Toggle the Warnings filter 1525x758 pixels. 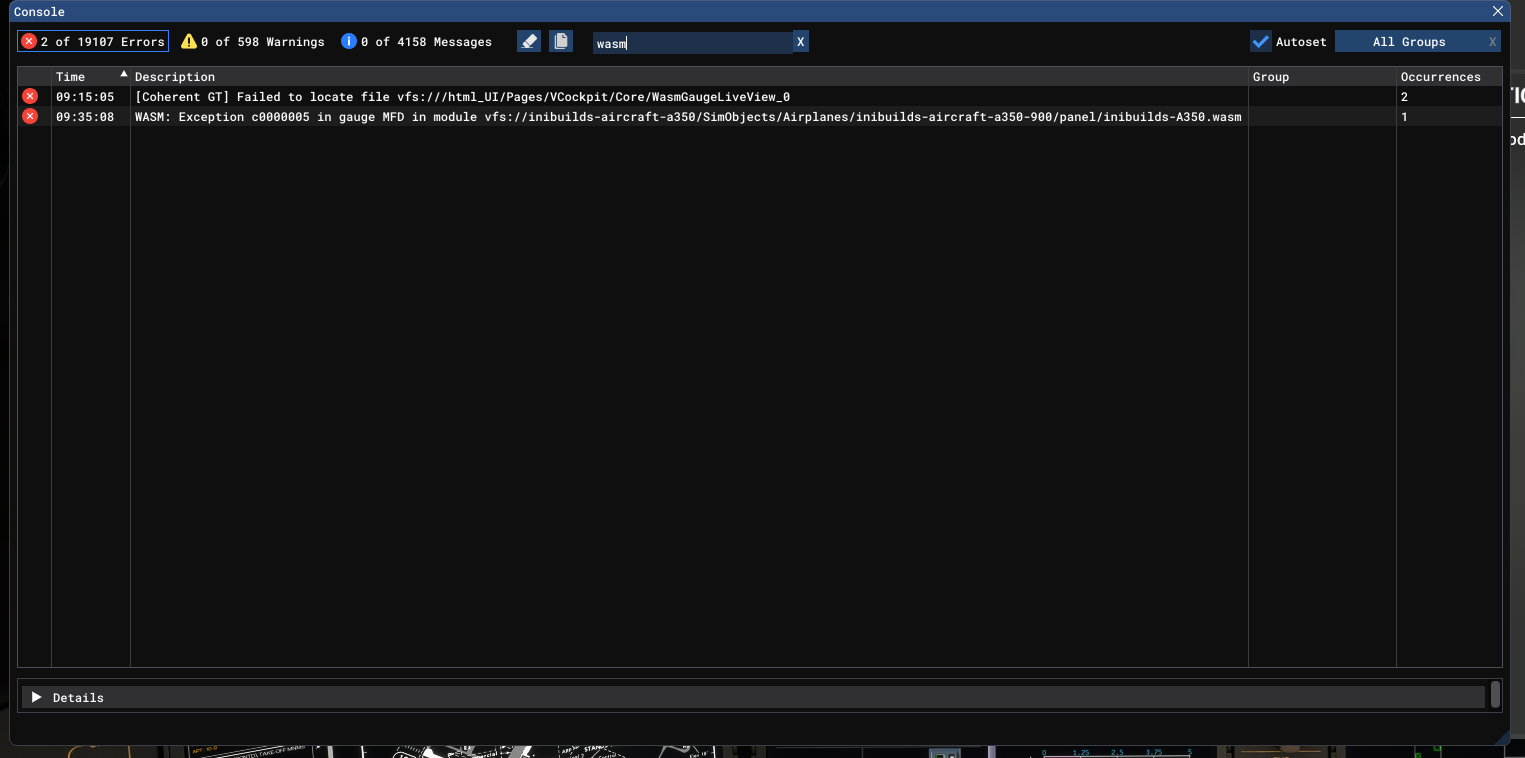[x=253, y=42]
